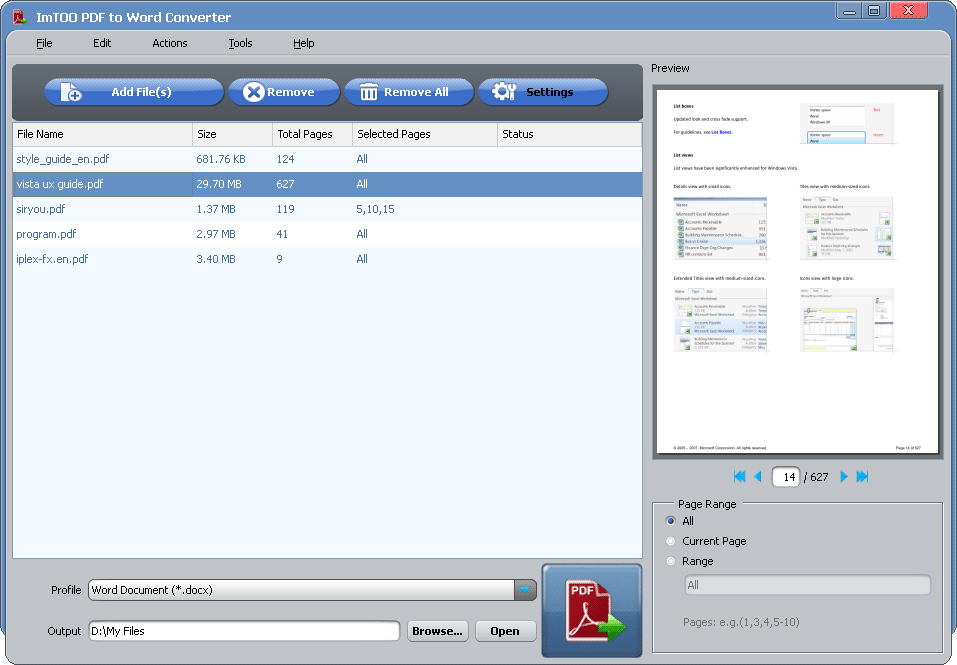Jump to last preview page
Image resolution: width=957 pixels, height=665 pixels.
862,476
